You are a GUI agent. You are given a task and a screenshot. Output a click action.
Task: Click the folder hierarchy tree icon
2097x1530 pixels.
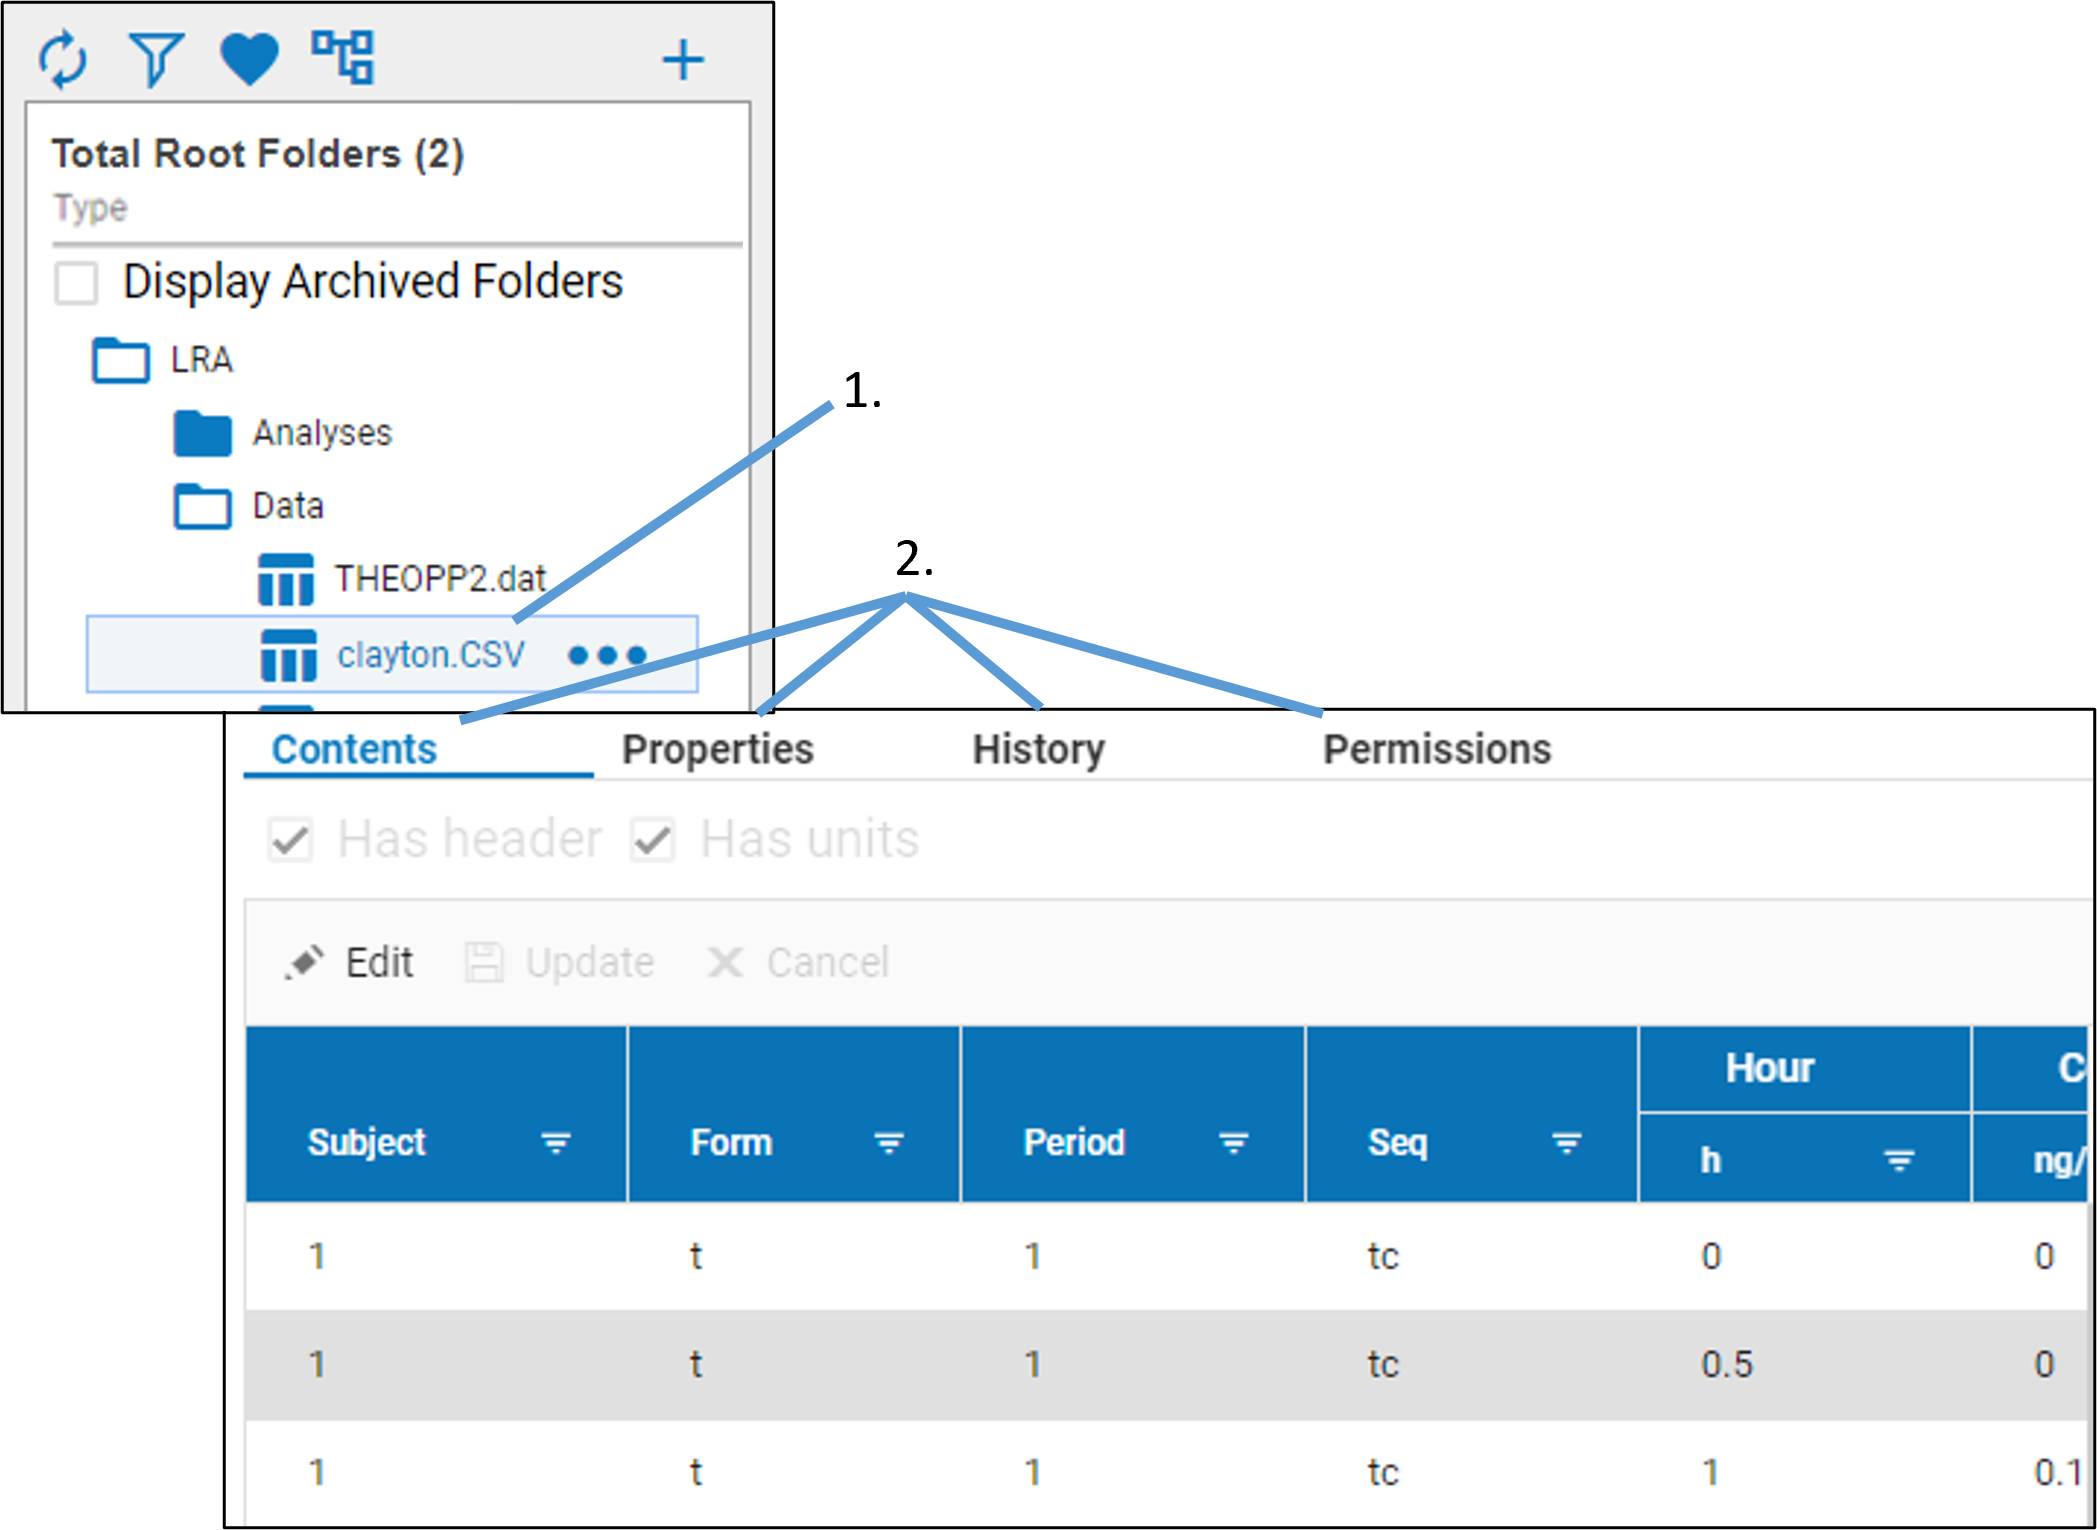click(x=343, y=57)
